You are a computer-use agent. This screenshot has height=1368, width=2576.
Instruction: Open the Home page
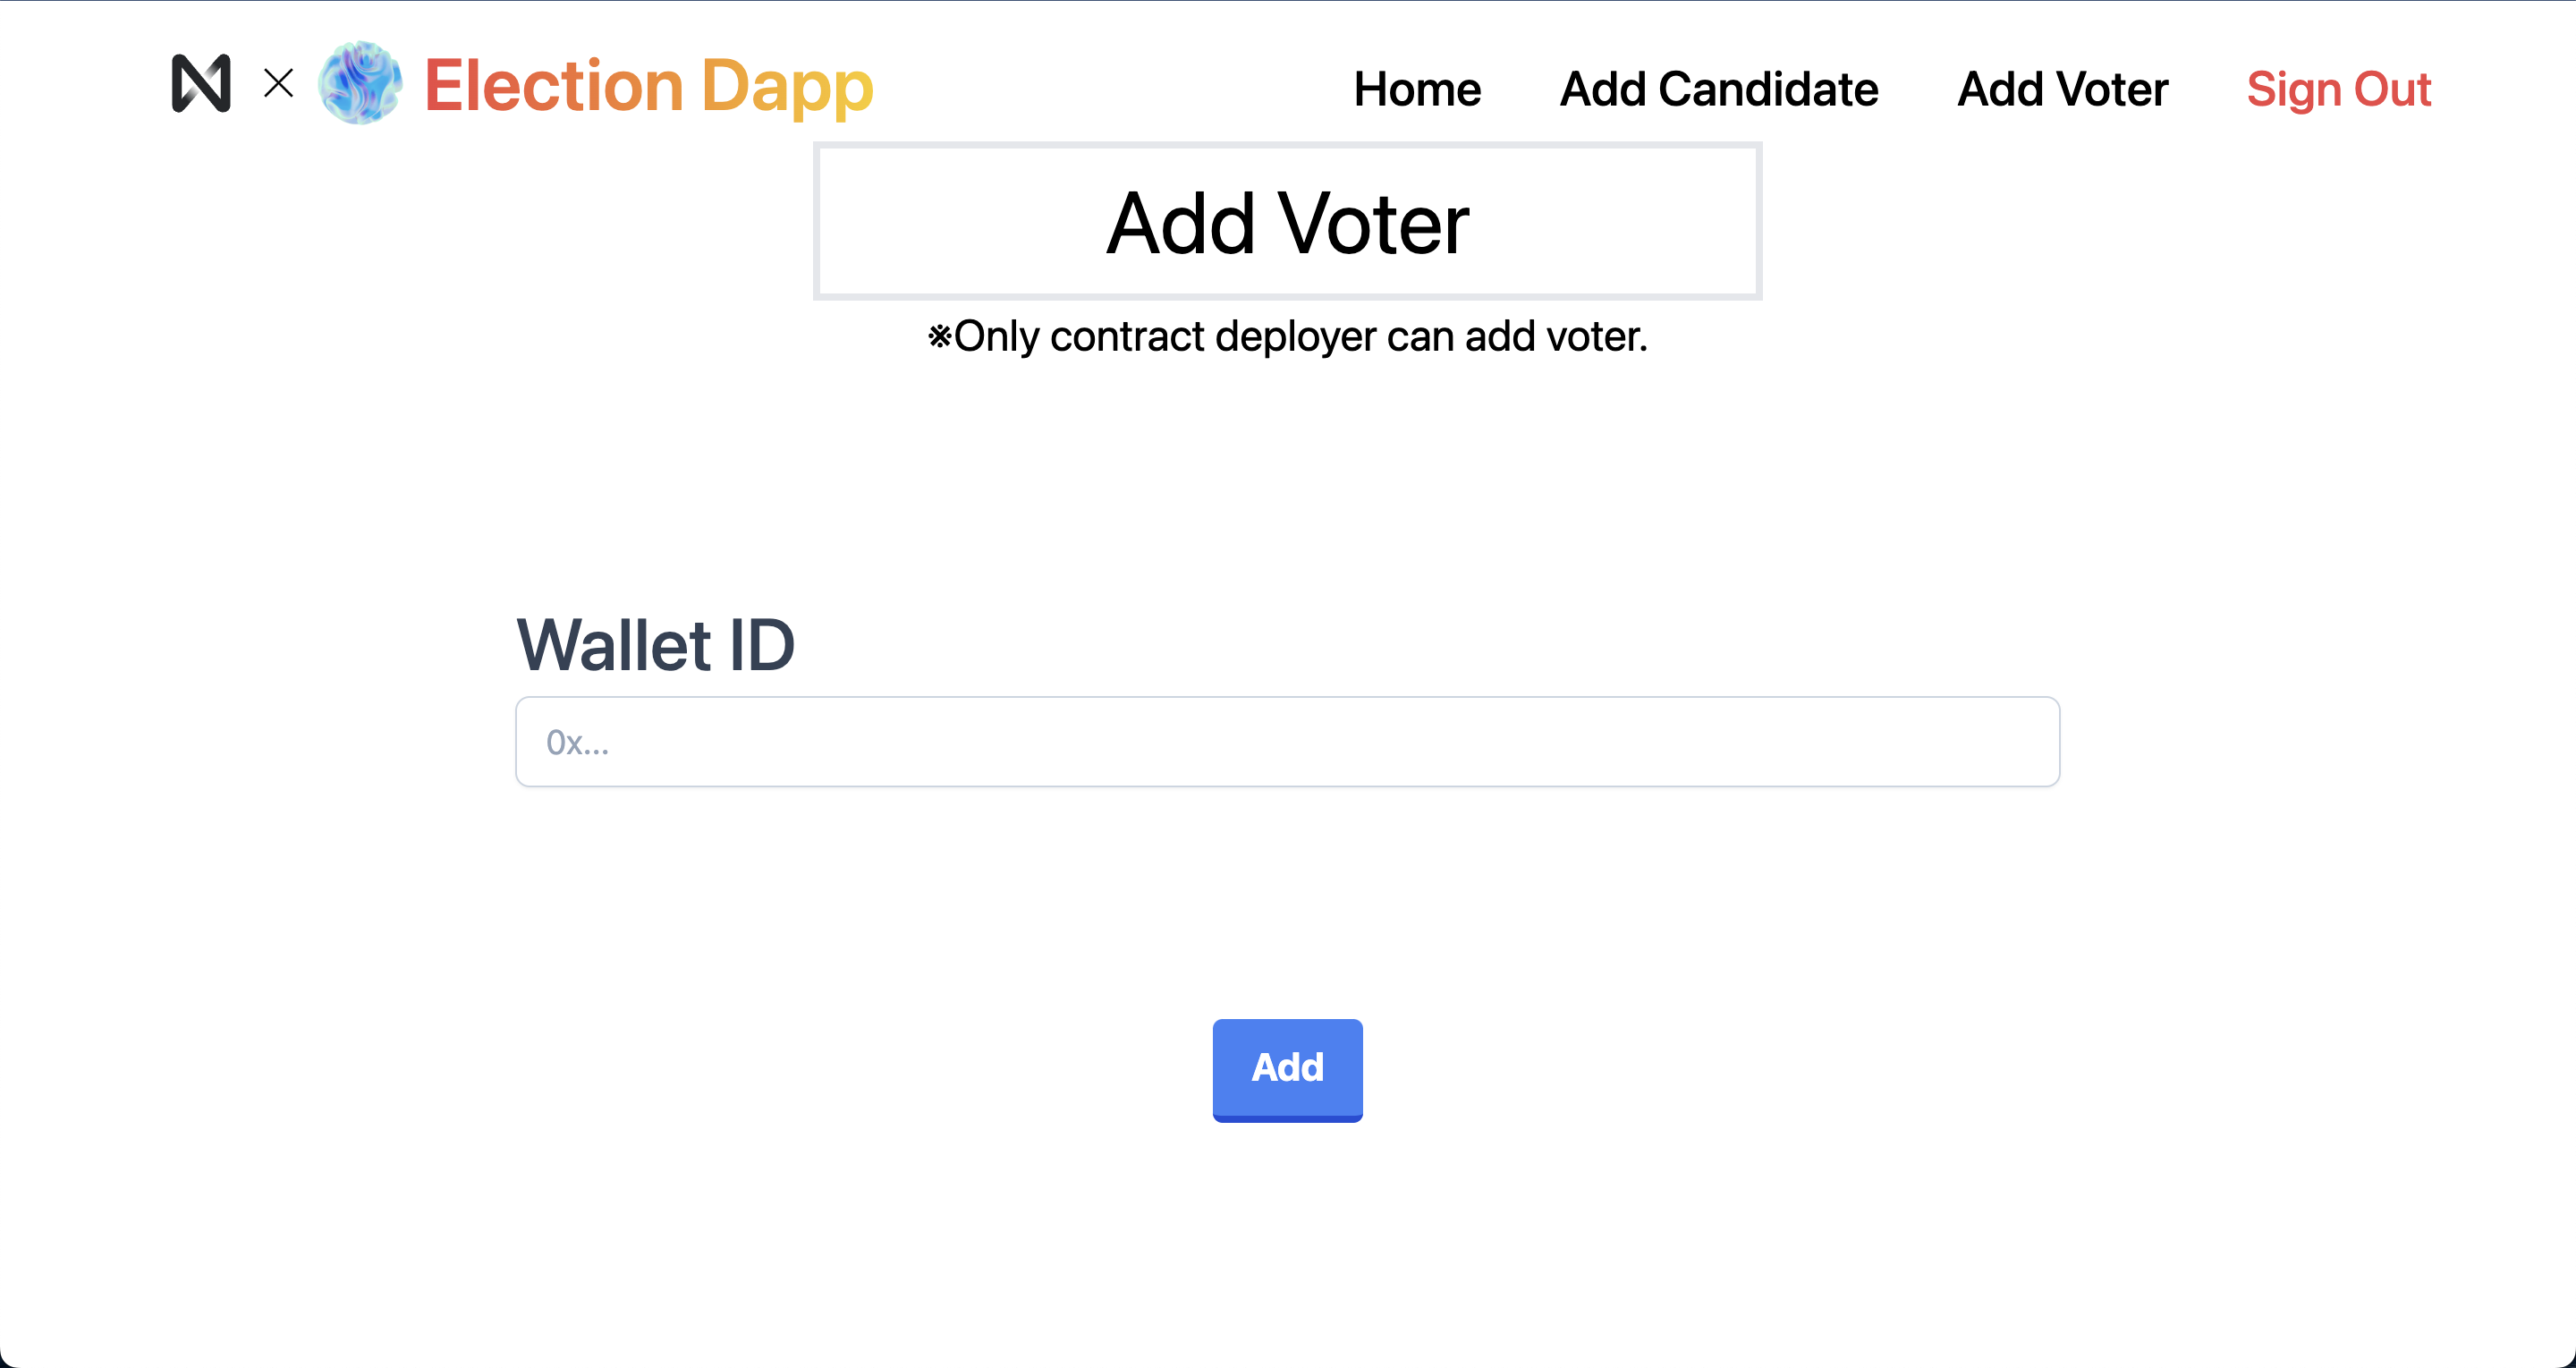[x=1417, y=89]
